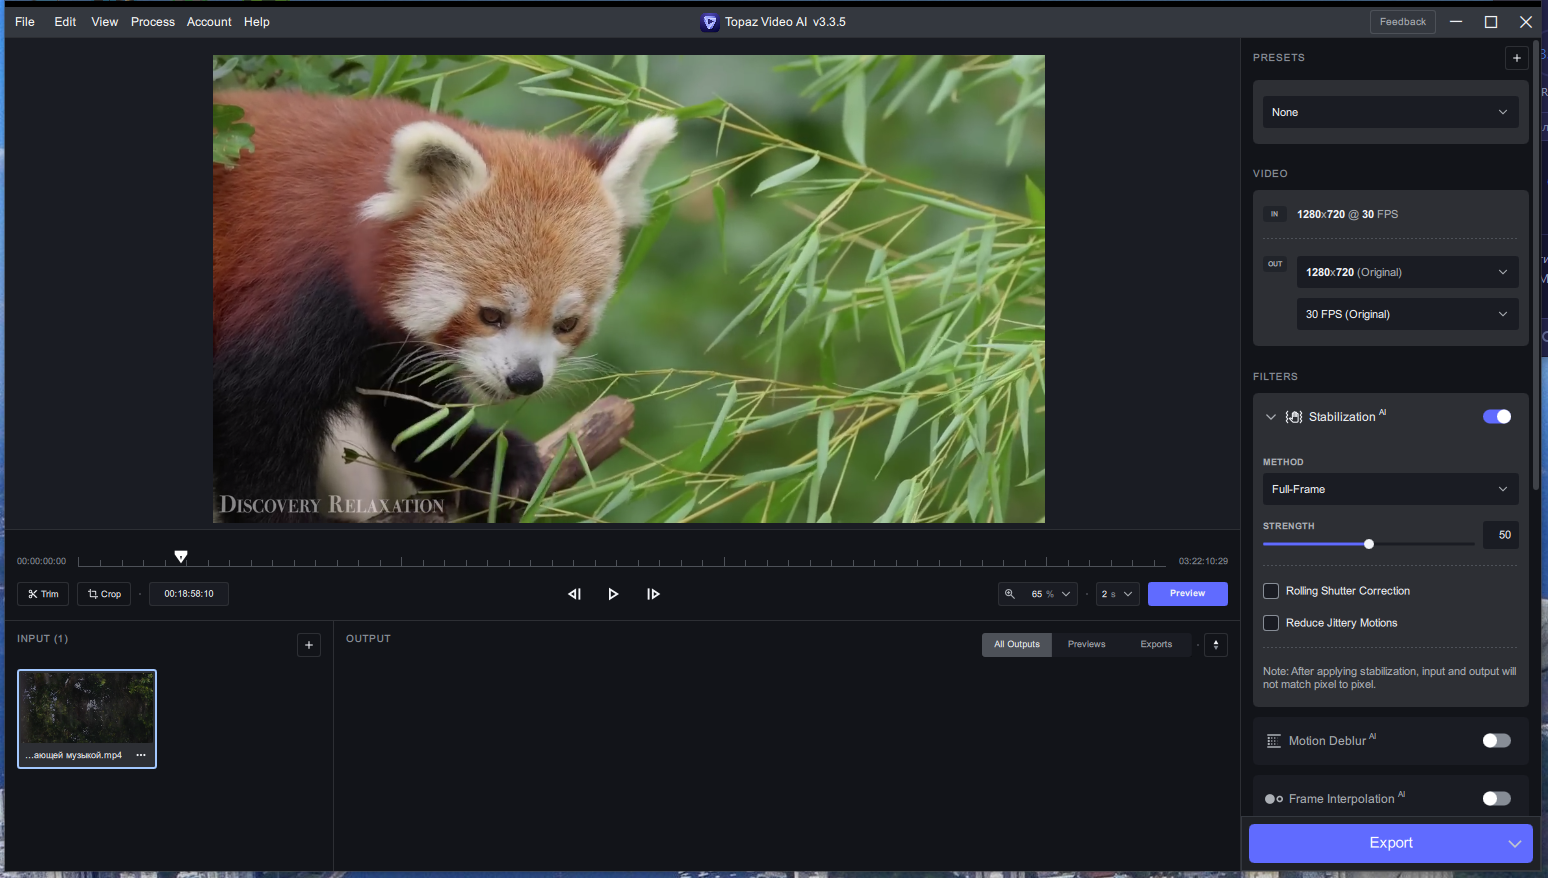Play the video preview
The image size is (1548, 878).
pyautogui.click(x=613, y=594)
